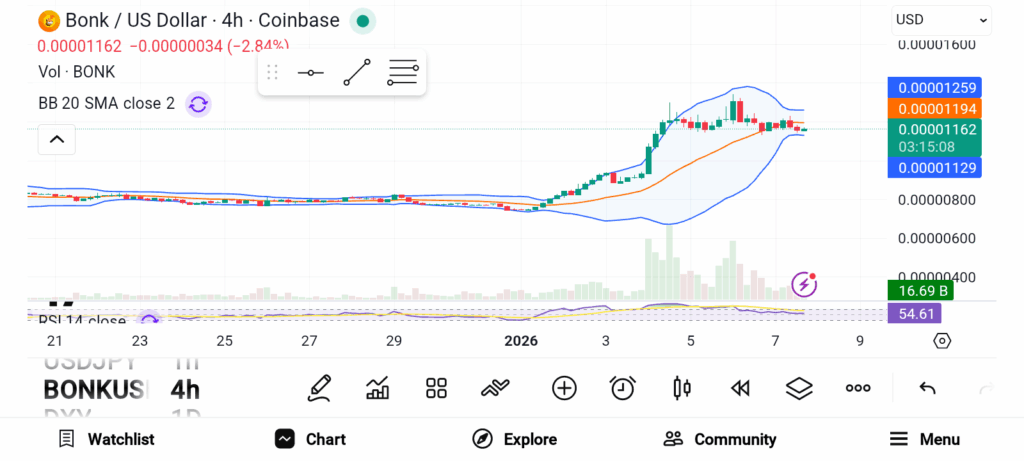
Task: Select the trend line tool in the floating toolbar
Action: click(357, 73)
